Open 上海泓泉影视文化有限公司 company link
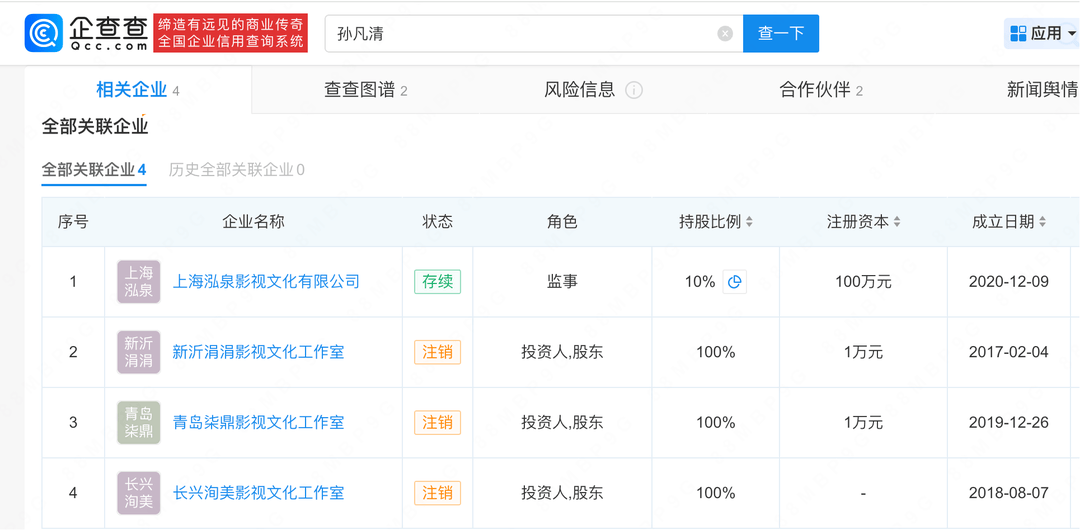1080x530 pixels. [x=266, y=282]
